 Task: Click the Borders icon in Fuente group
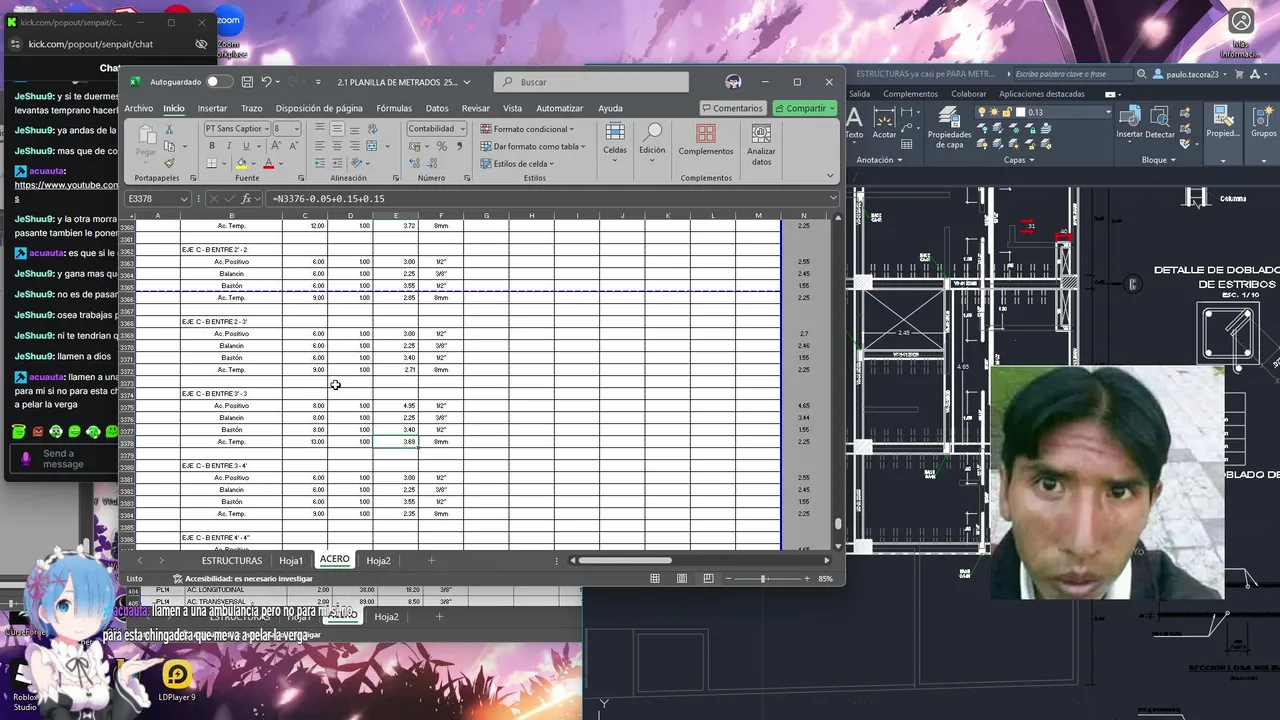point(213,163)
